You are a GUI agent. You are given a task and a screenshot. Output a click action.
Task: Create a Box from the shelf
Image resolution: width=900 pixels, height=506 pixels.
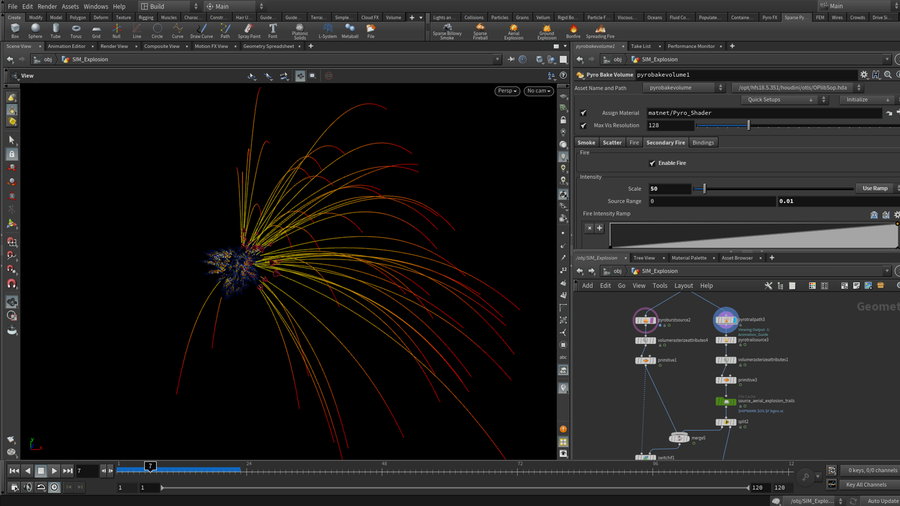(x=15, y=30)
